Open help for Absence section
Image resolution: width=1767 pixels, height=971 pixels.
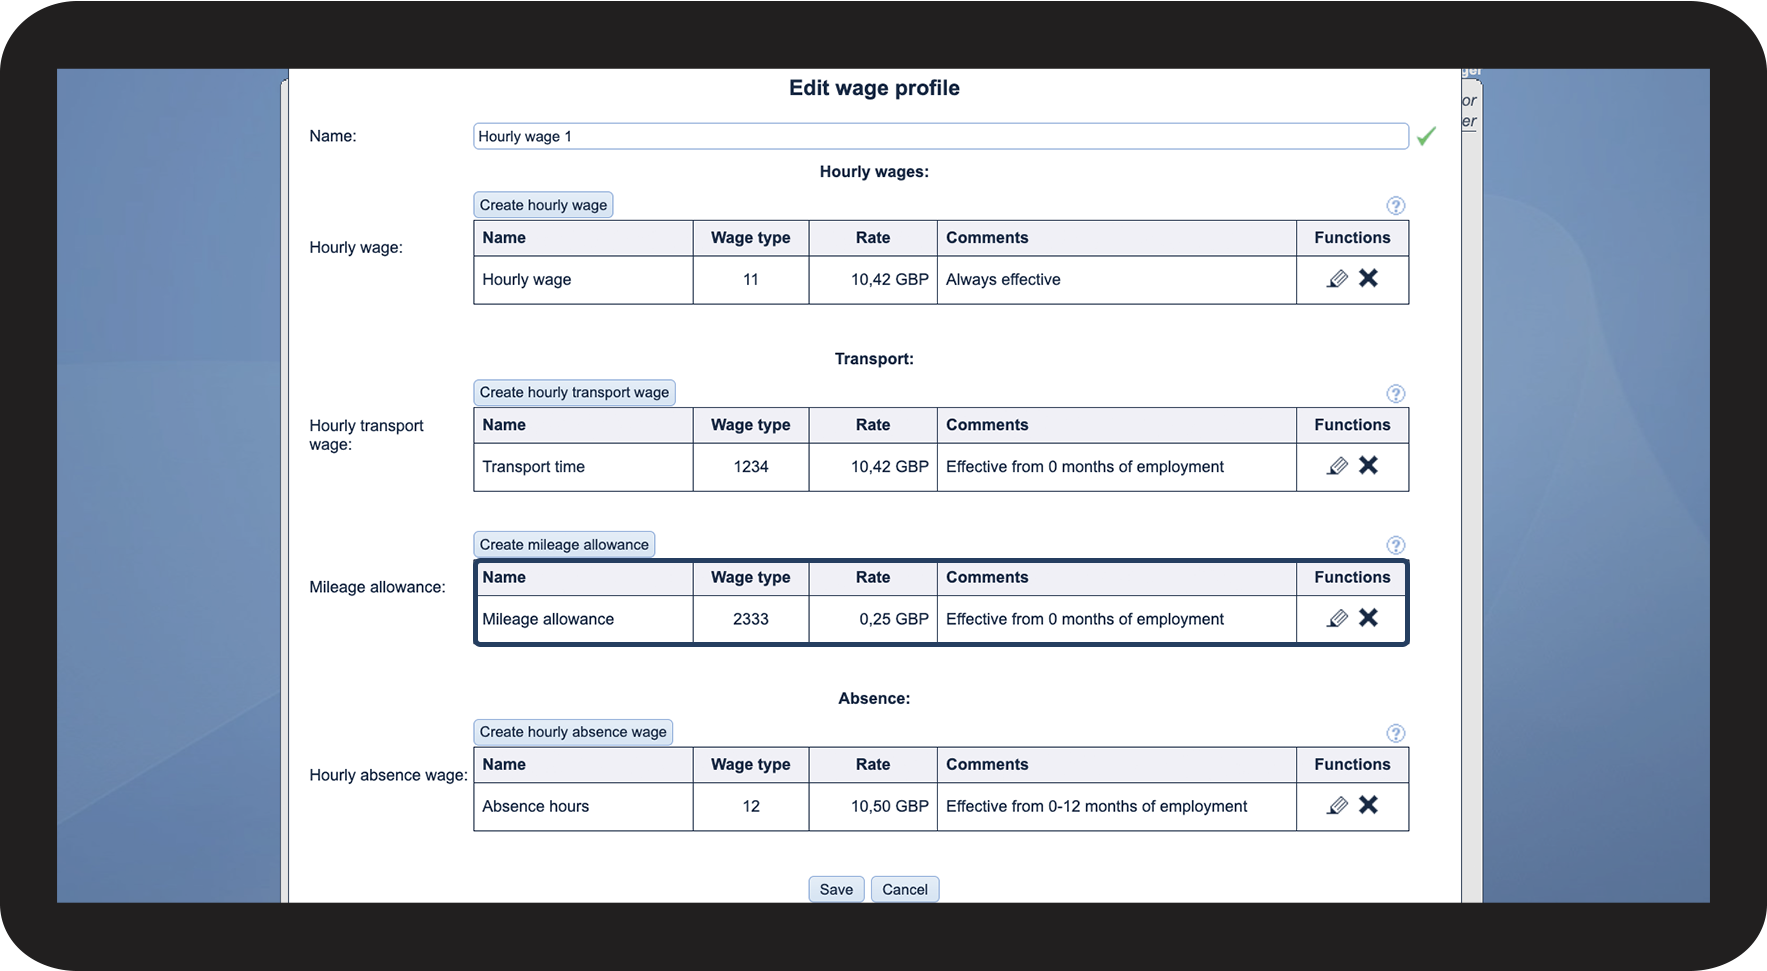coord(1396,734)
